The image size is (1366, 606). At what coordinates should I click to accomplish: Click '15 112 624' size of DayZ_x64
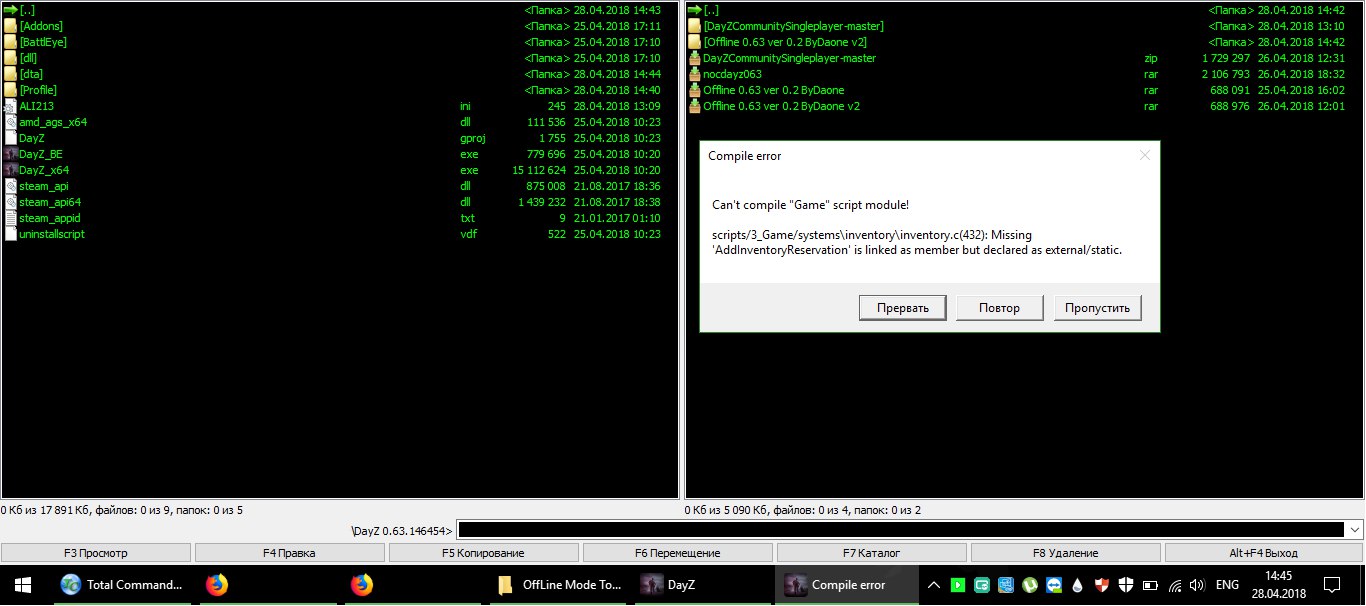pyautogui.click(x=539, y=170)
